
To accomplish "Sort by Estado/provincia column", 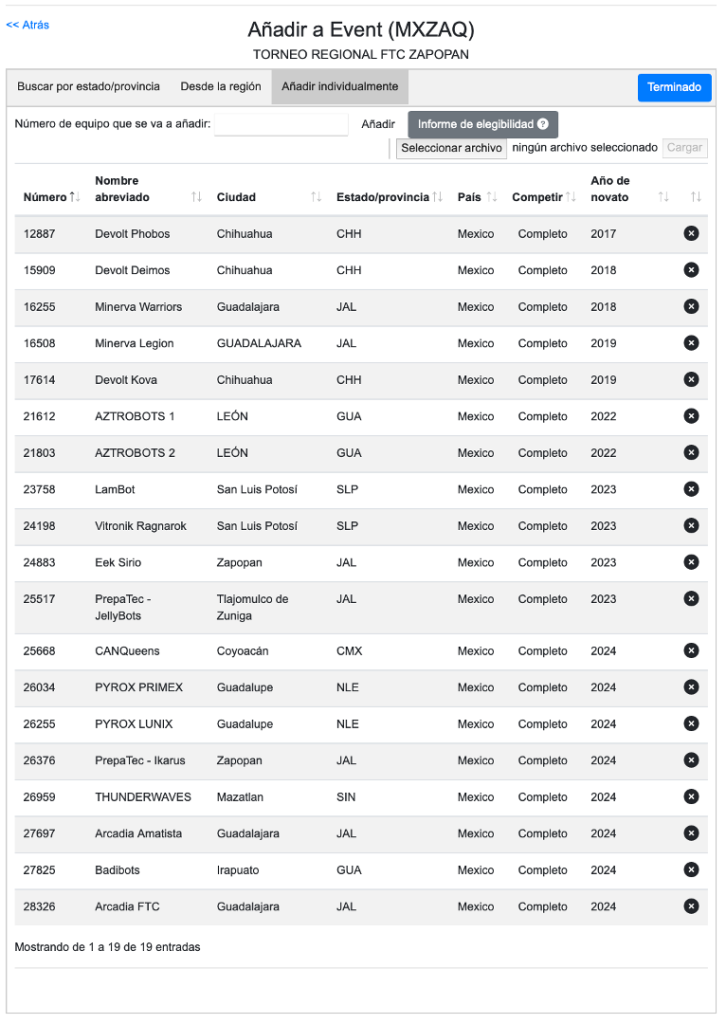I will click(437, 197).
